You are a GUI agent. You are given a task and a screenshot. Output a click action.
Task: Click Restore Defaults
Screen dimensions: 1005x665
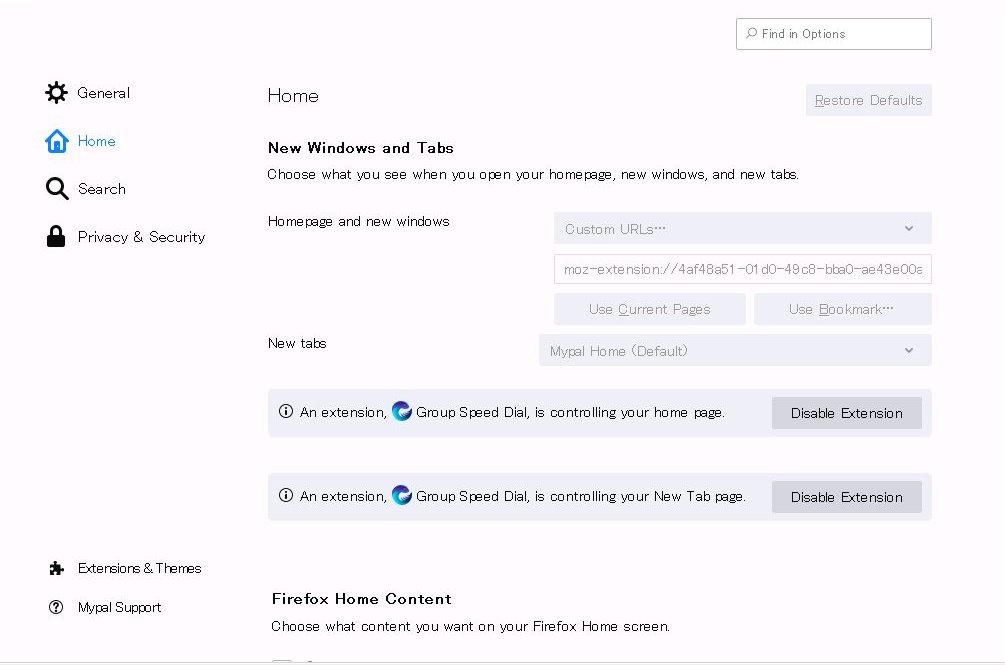tap(867, 100)
